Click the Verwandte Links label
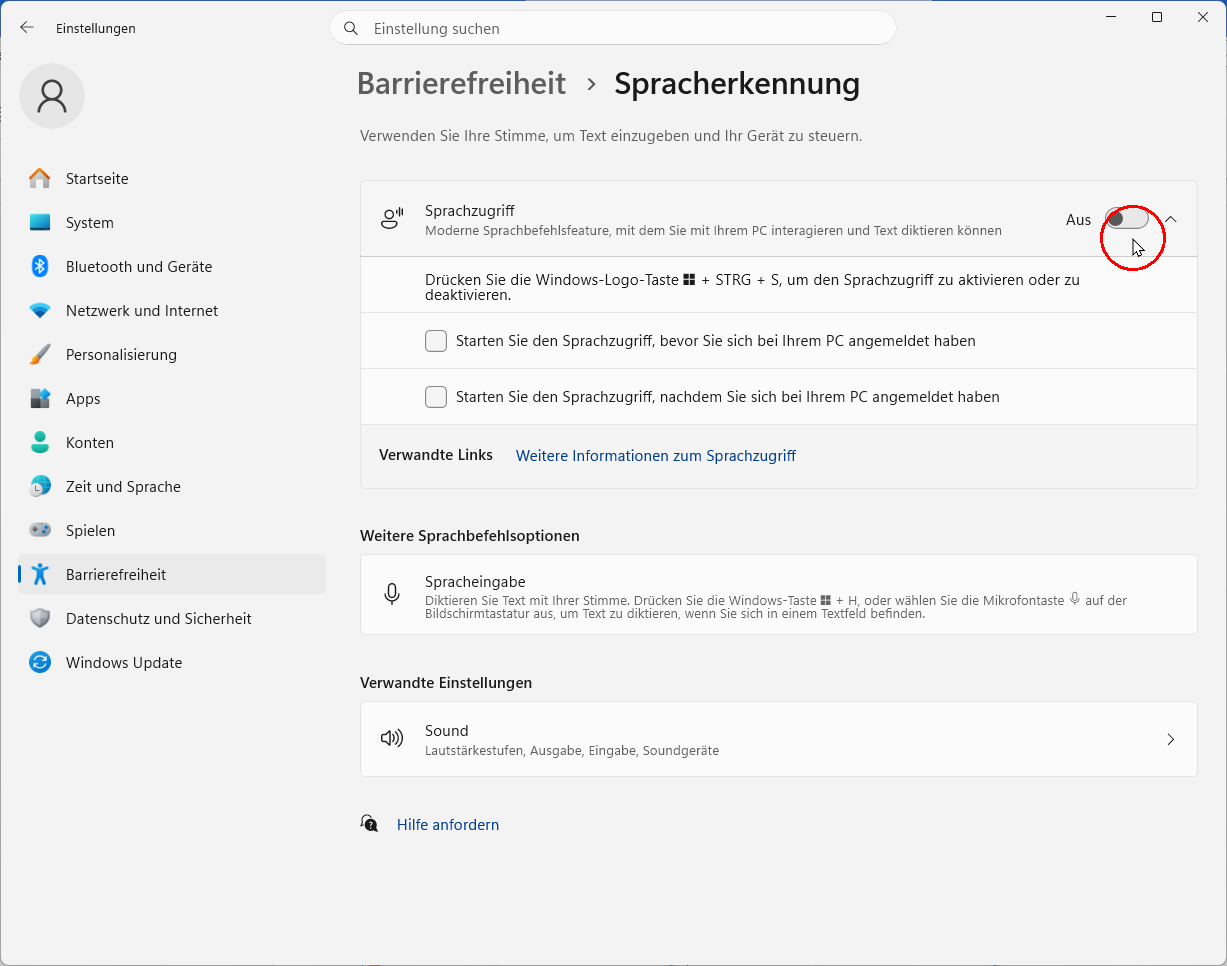The height and width of the screenshot is (966, 1227). (436, 455)
